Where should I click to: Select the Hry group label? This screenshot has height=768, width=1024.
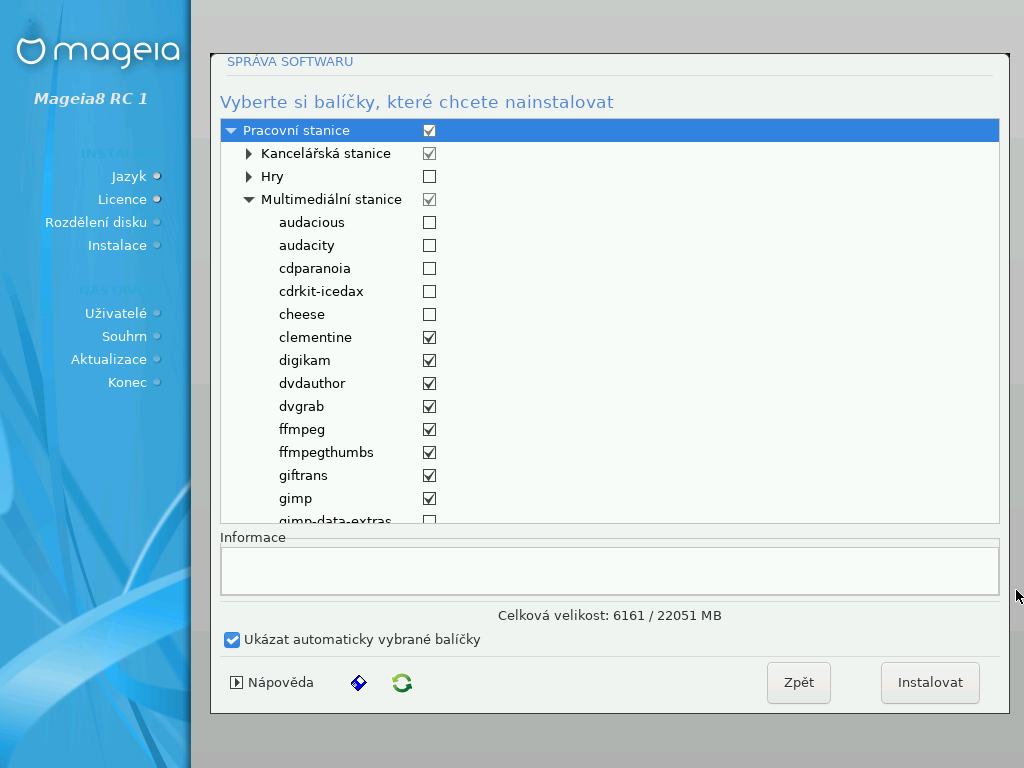(x=272, y=177)
